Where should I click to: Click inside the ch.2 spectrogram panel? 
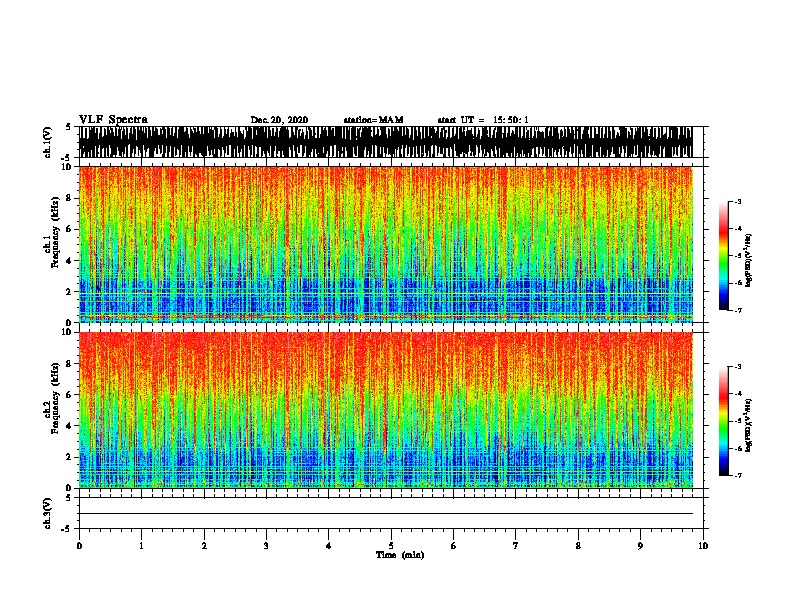point(386,410)
